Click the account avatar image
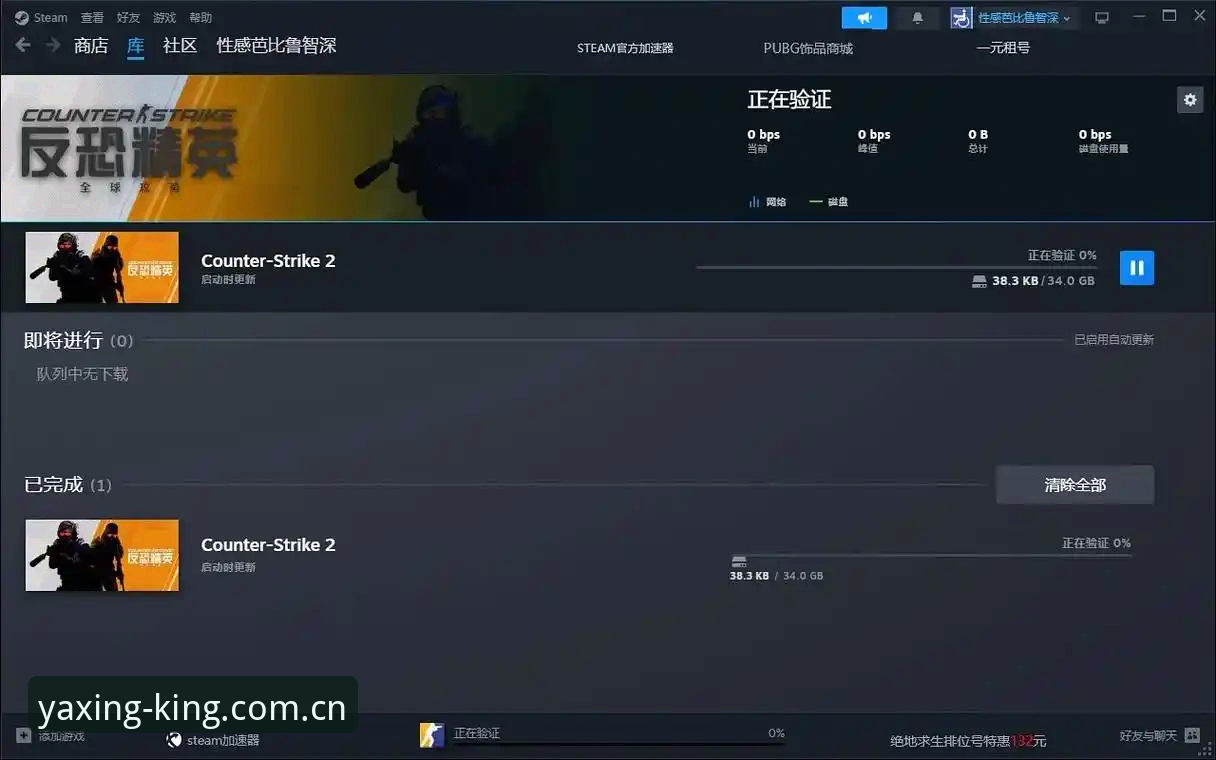Image resolution: width=1216 pixels, height=760 pixels. coord(961,18)
